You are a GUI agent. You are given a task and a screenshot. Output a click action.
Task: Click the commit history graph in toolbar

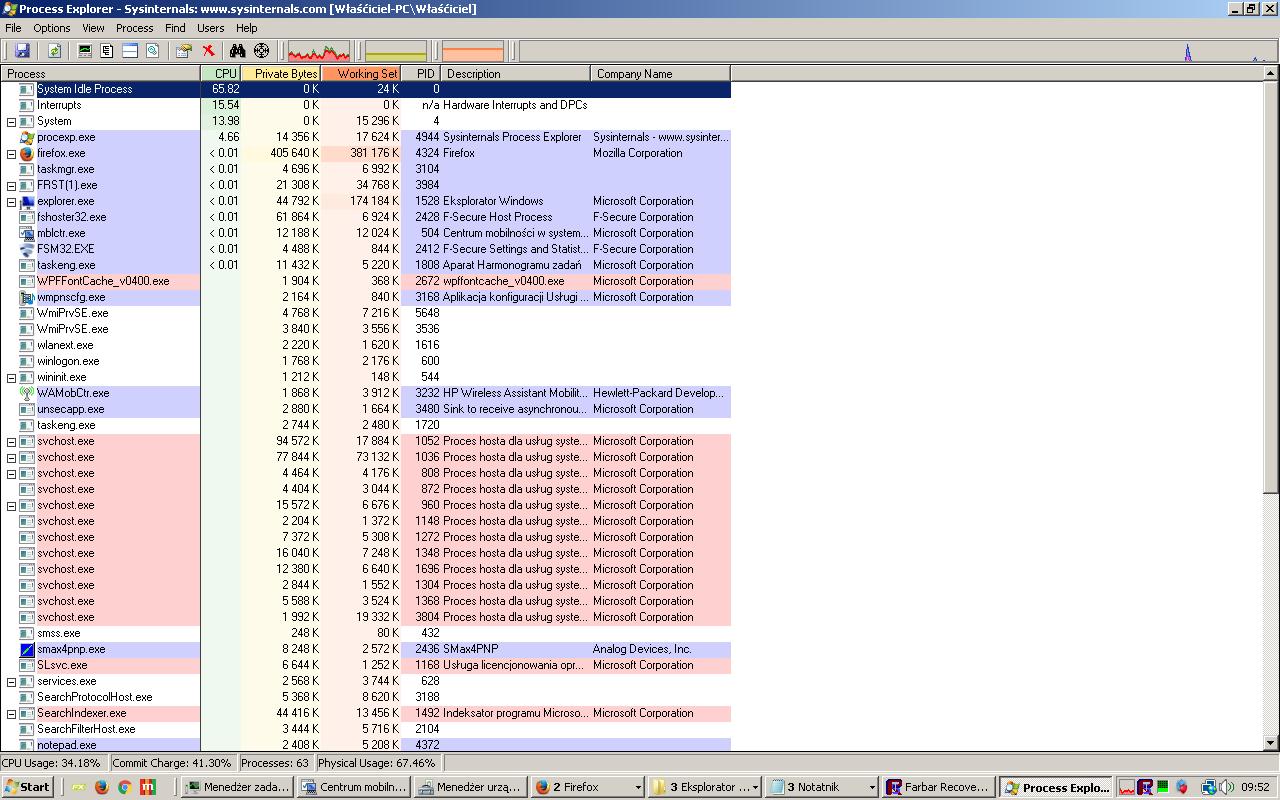[x=397, y=50]
